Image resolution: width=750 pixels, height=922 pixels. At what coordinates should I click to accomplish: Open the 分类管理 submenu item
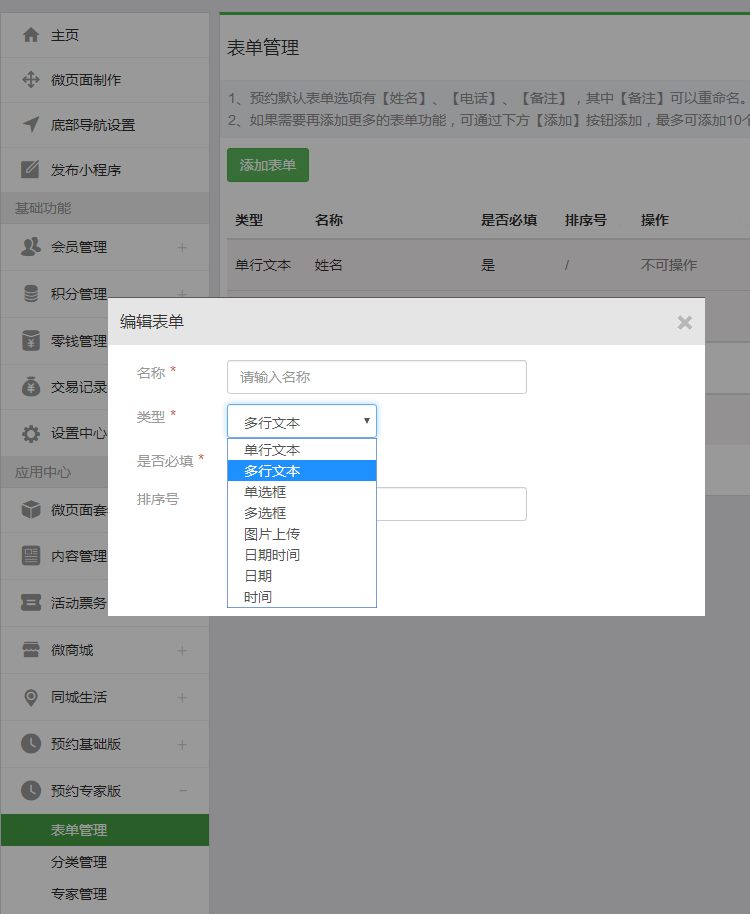click(79, 862)
